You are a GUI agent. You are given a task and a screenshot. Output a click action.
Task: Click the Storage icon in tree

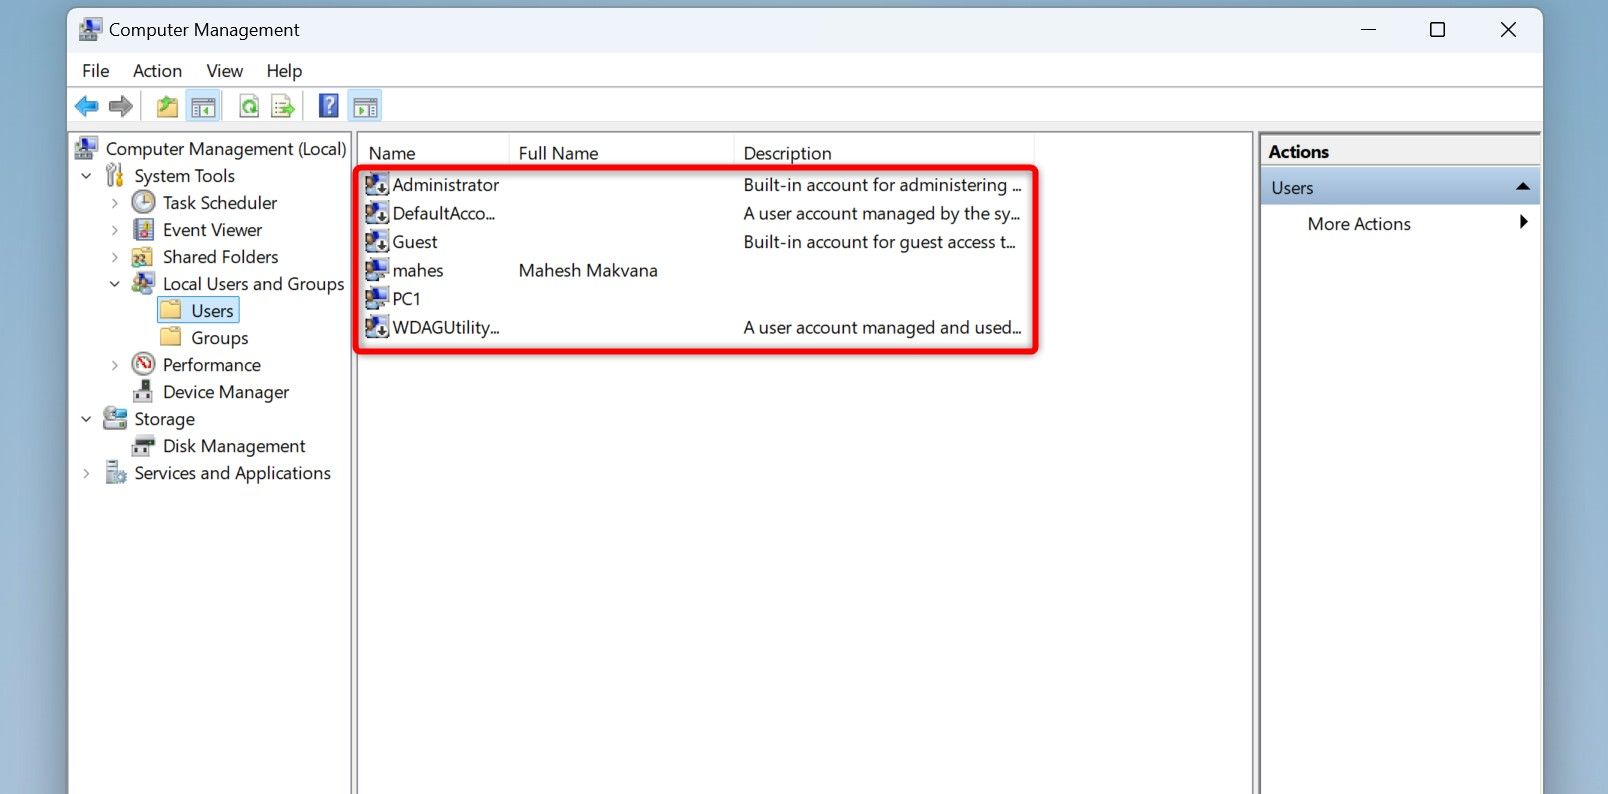(x=115, y=418)
